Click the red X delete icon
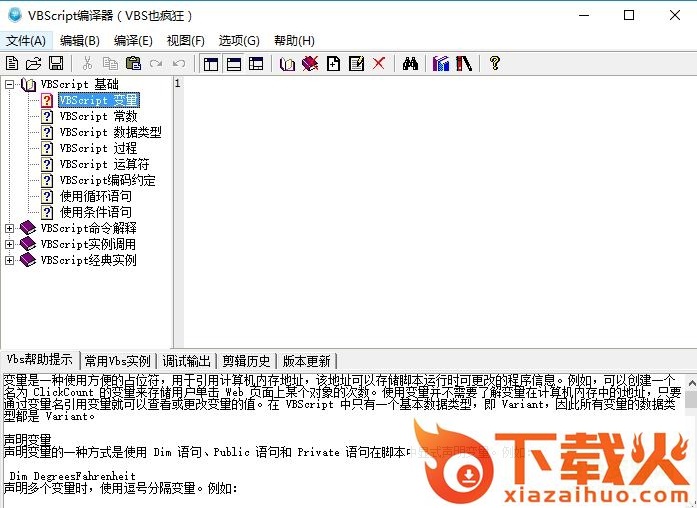This screenshot has width=697, height=508. 379,64
